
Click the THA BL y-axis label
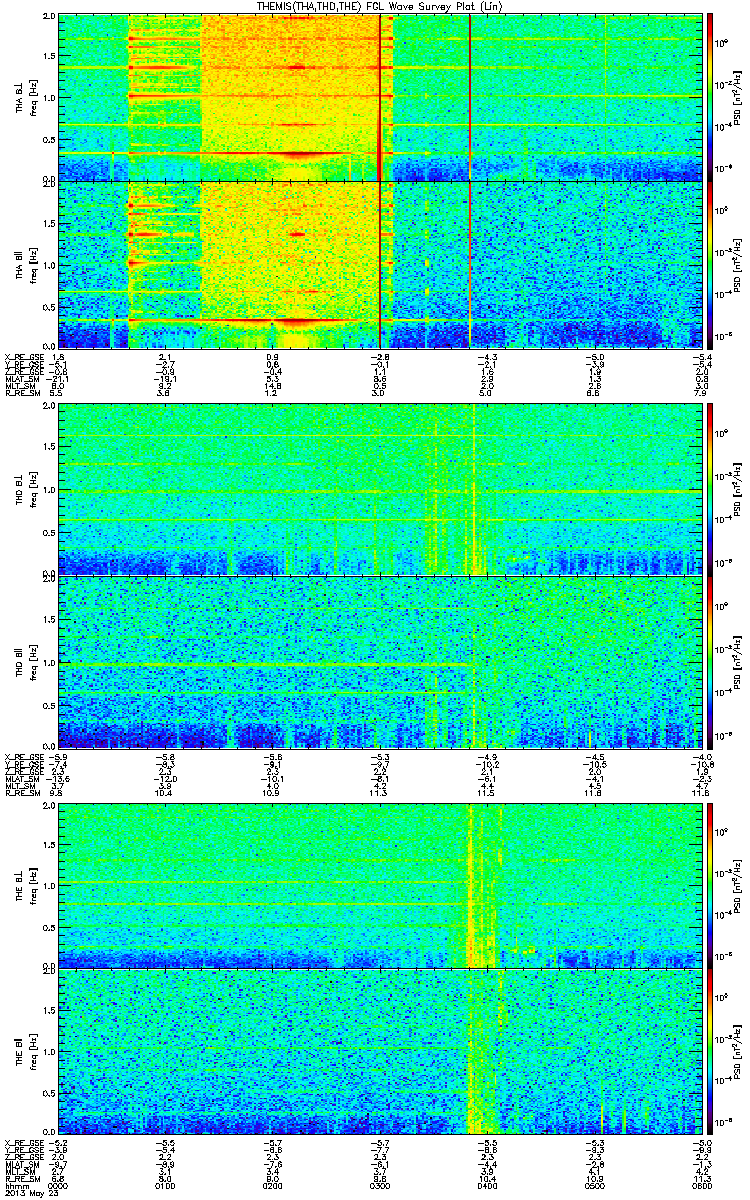pyautogui.click(x=19, y=97)
